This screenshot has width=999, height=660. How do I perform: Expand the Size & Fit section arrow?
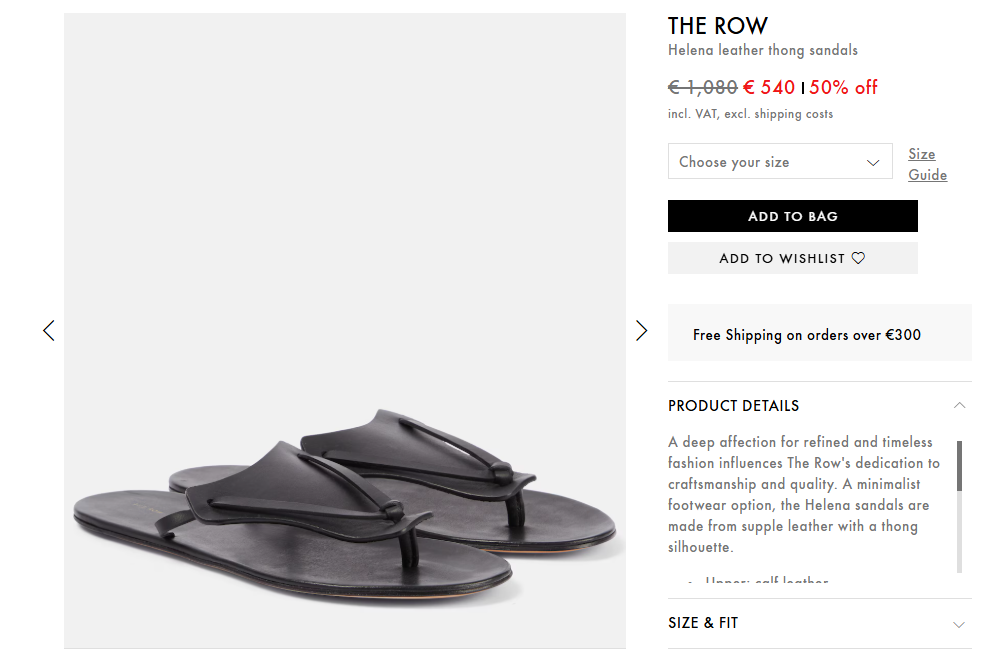(x=959, y=624)
